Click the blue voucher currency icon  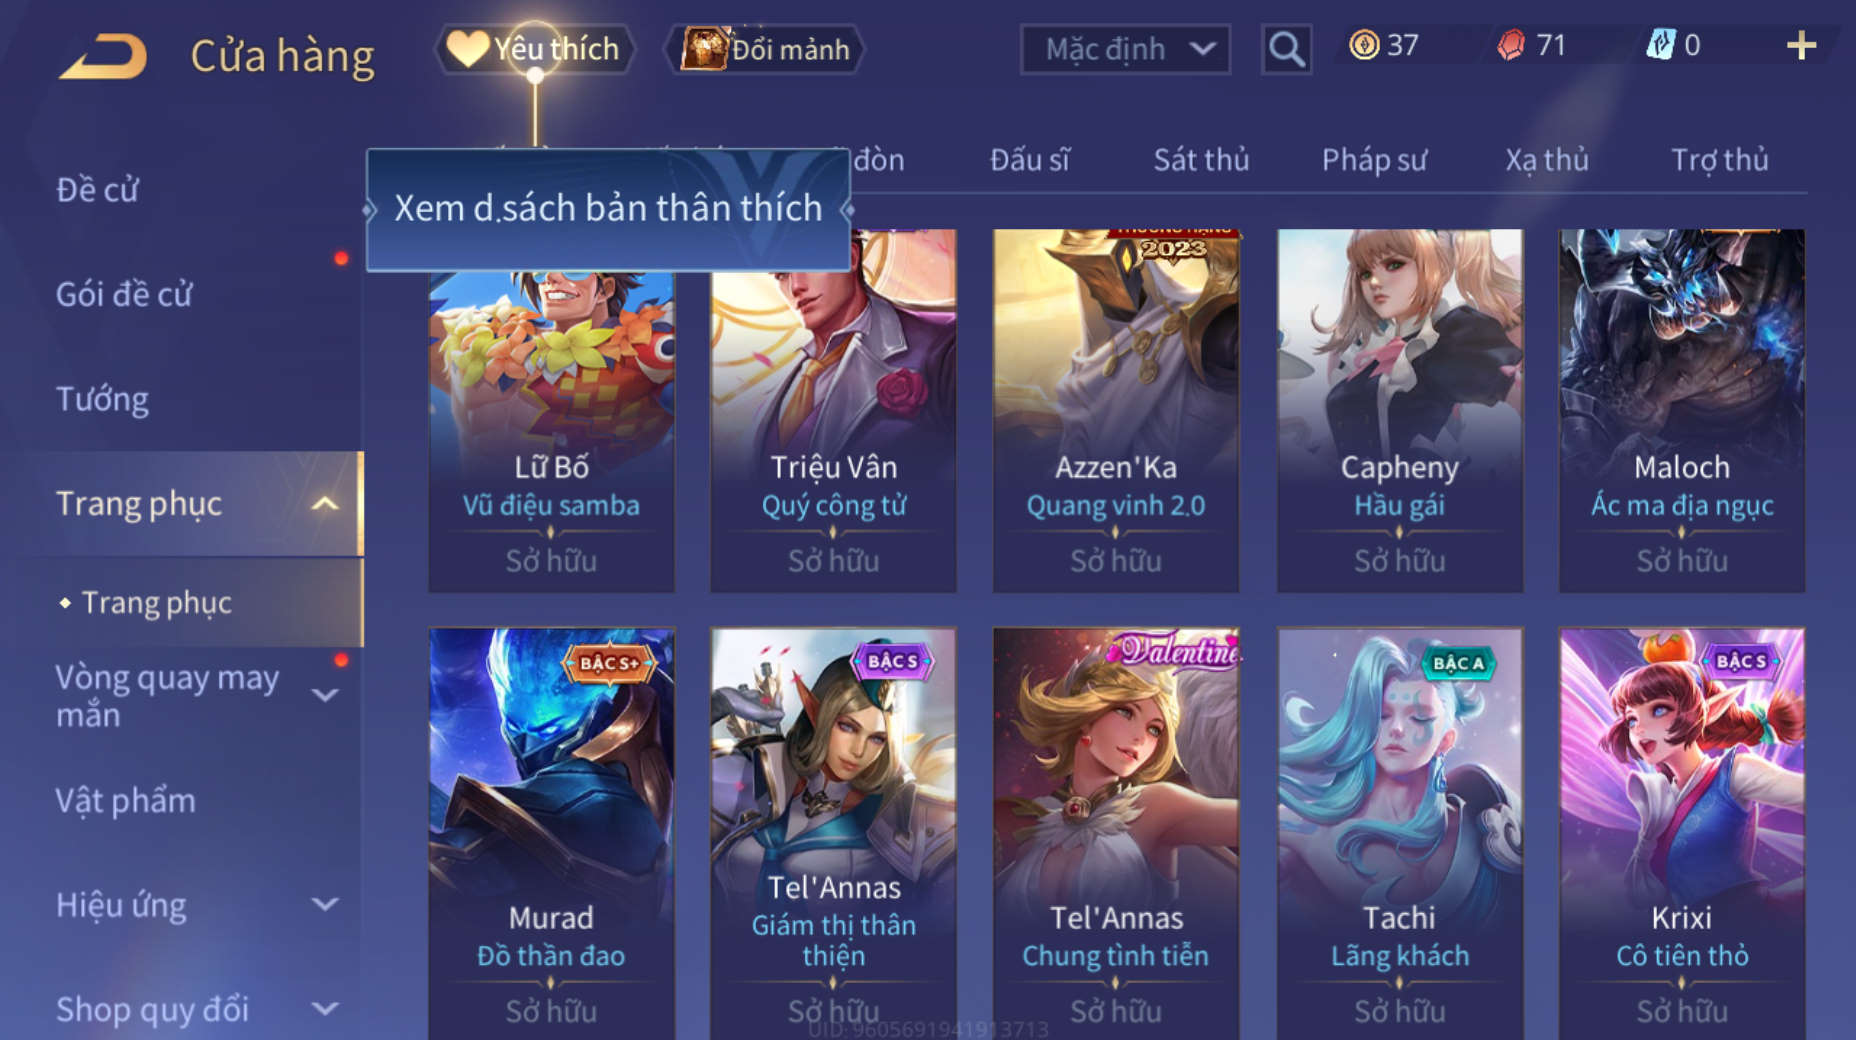(1660, 45)
